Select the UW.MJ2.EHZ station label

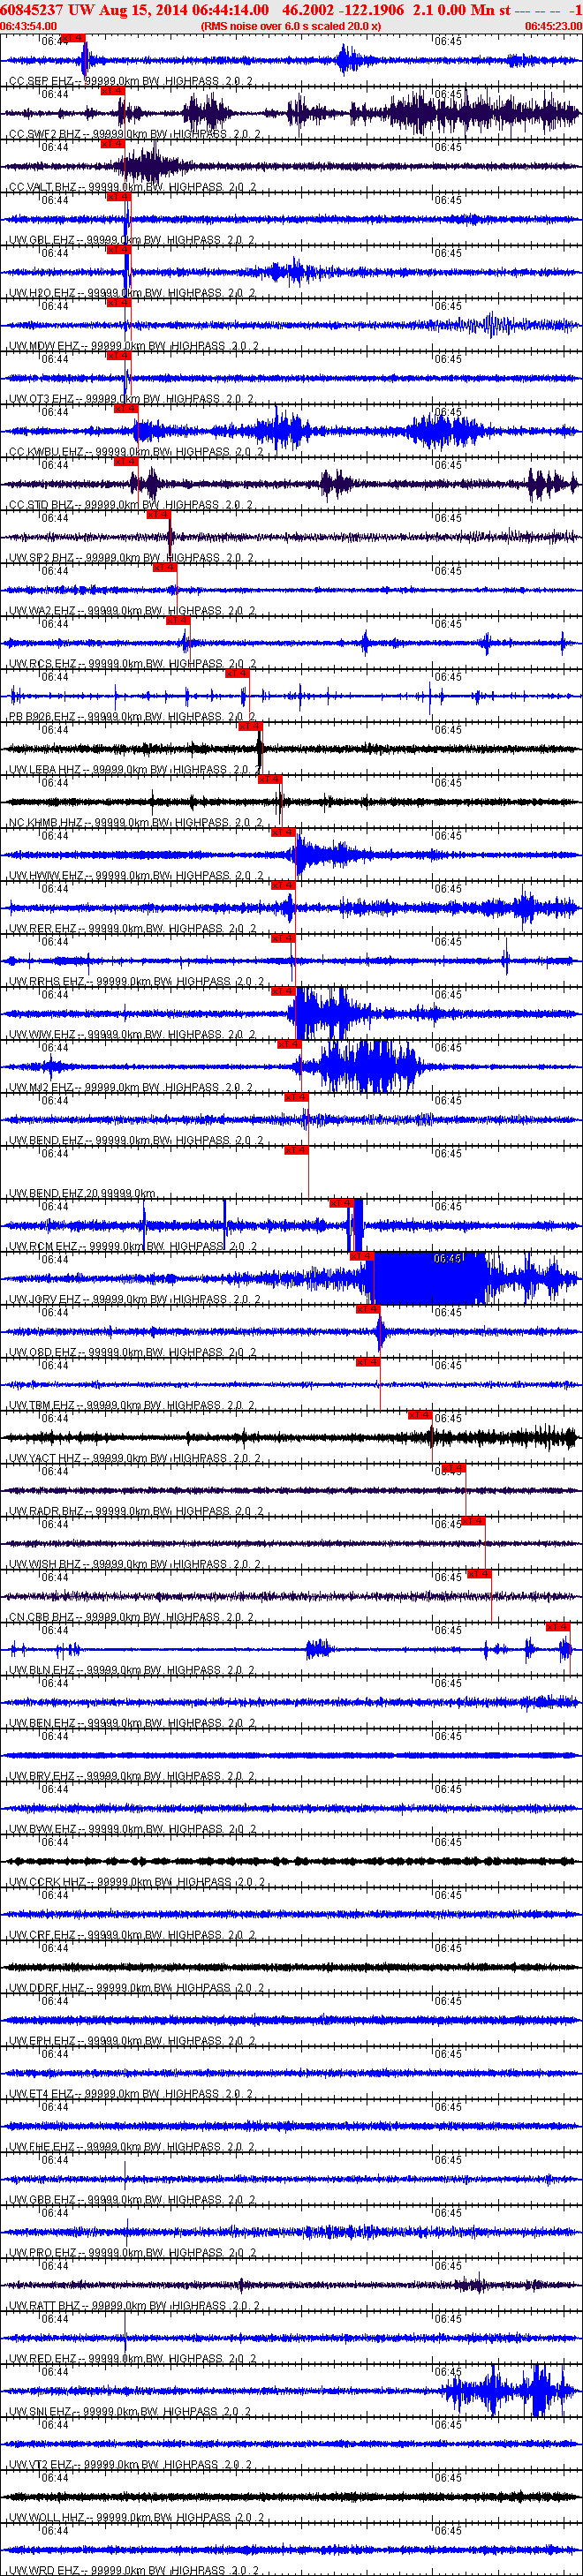click(130, 1088)
